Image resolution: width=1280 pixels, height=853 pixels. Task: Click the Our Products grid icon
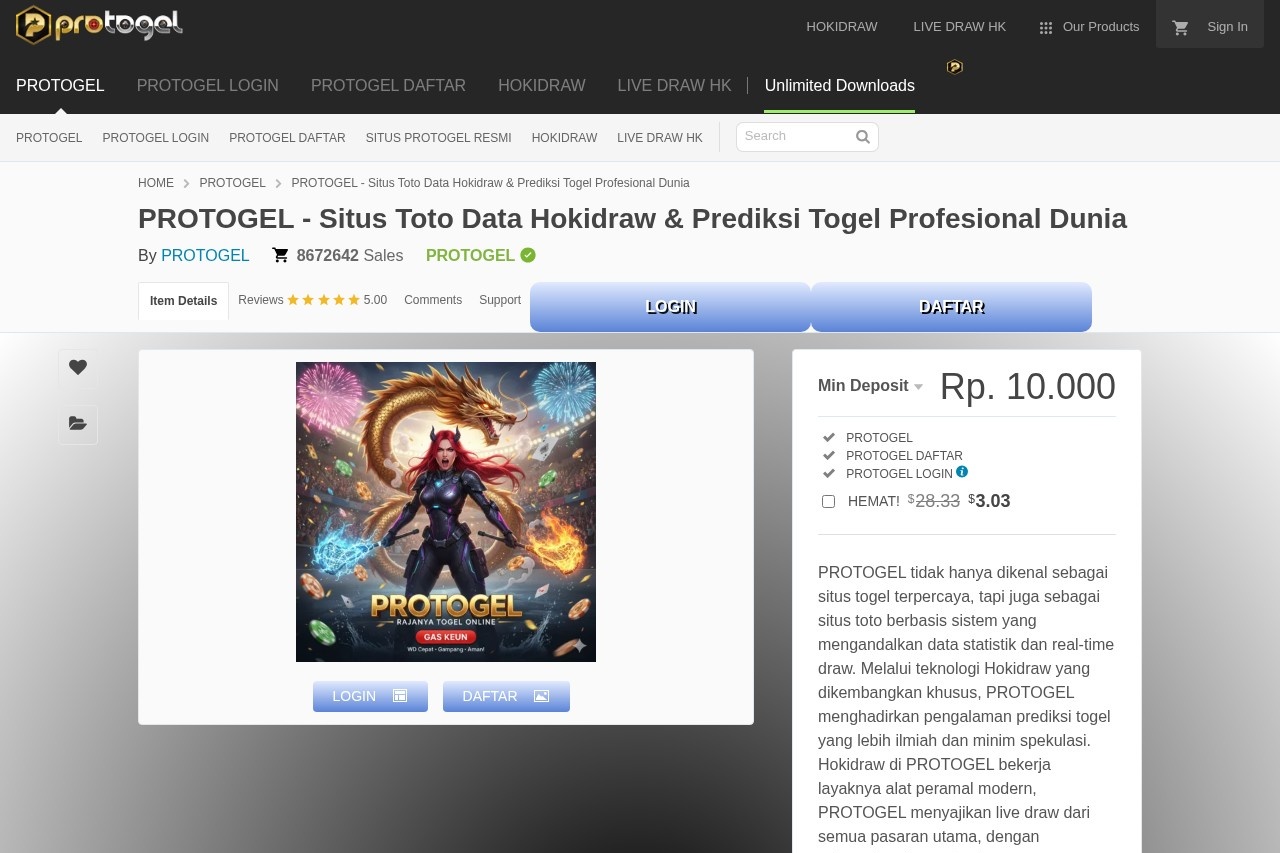pyautogui.click(x=1045, y=28)
